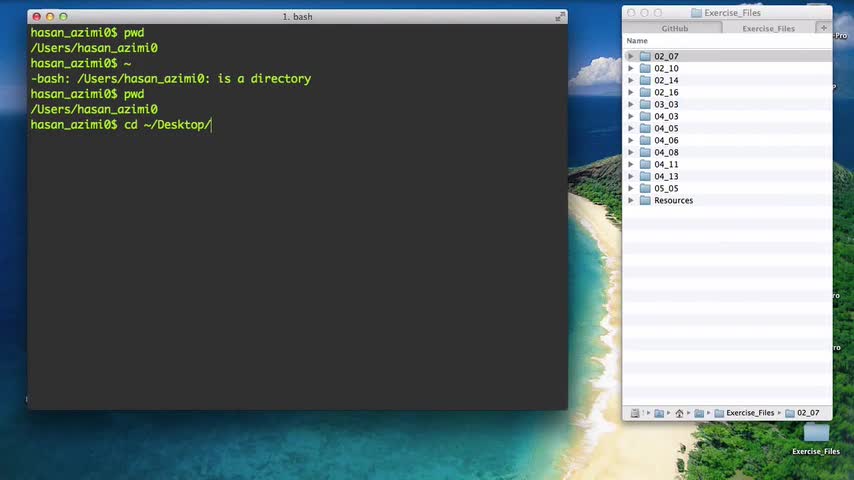This screenshot has height=480, width=854.
Task: Minimize the bash terminal window
Action: tap(50, 17)
